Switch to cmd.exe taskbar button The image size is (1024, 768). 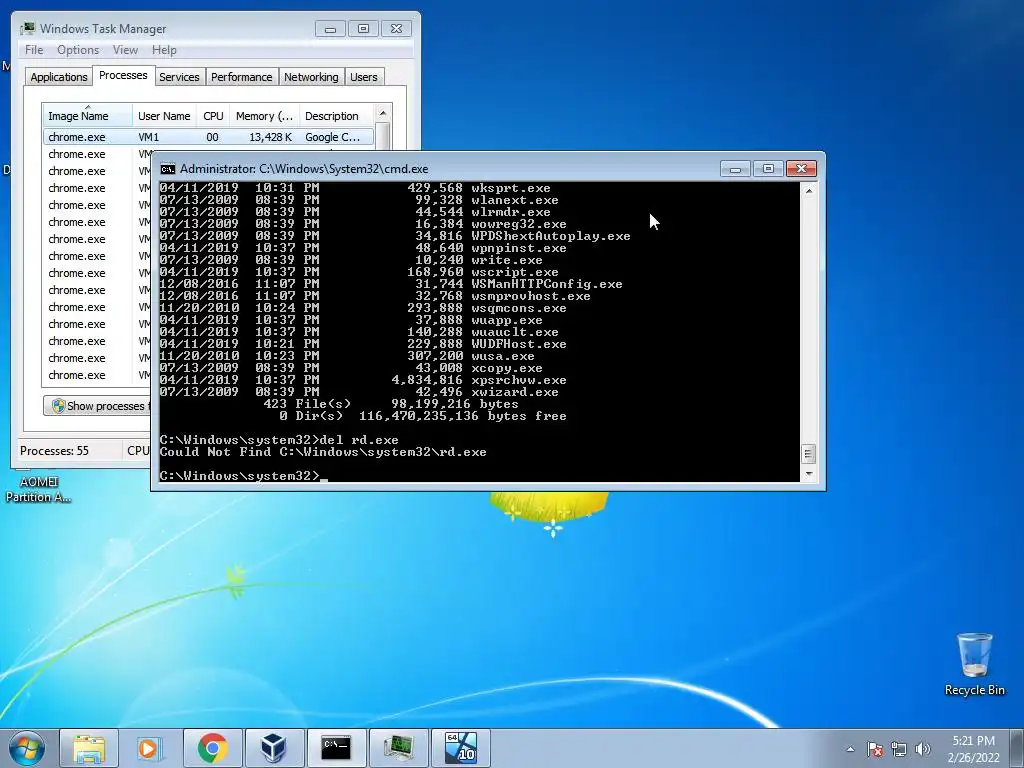click(x=336, y=748)
